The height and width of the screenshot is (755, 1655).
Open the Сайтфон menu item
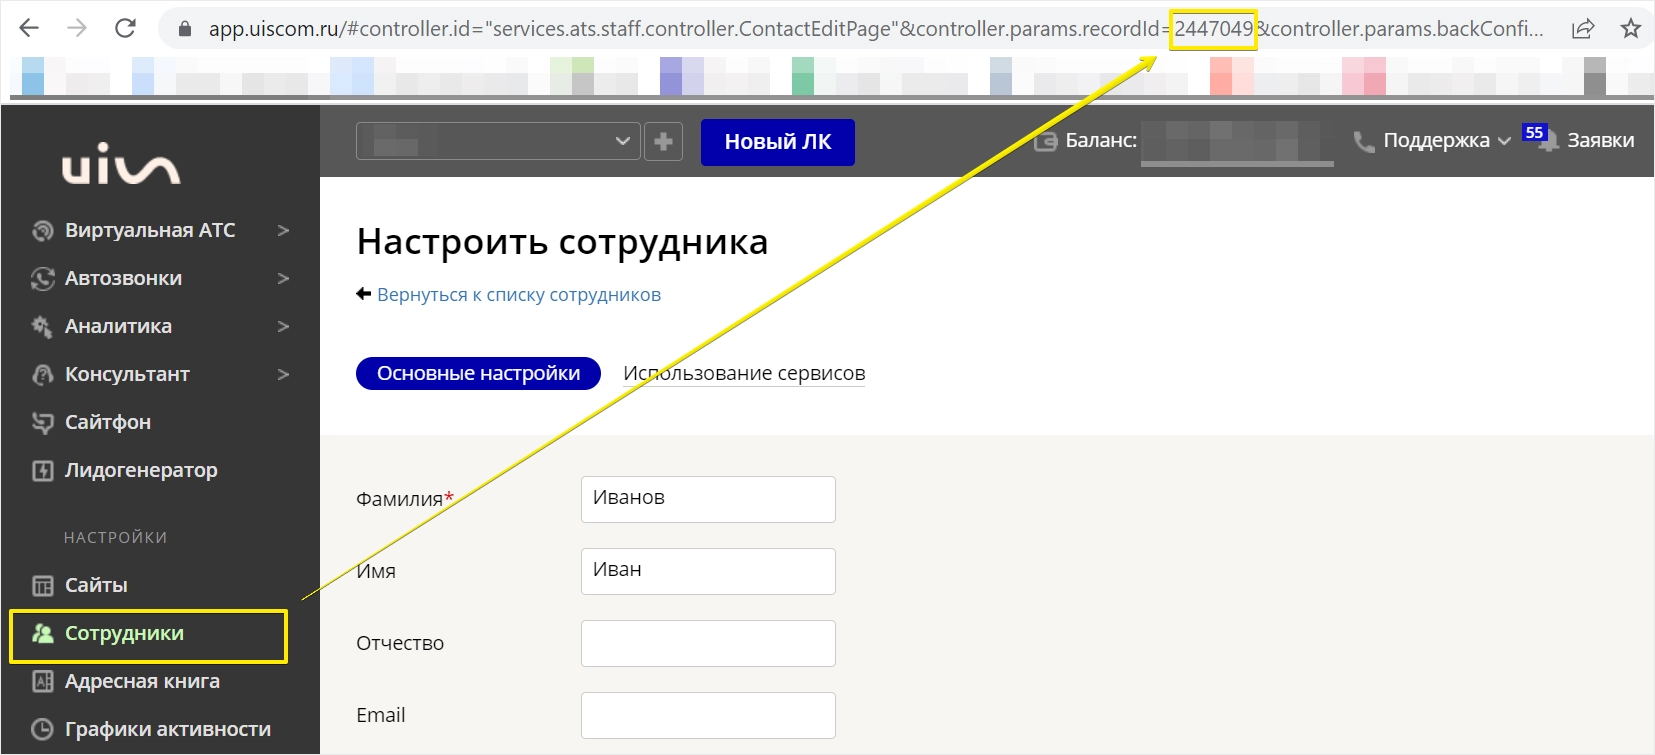pos(108,422)
